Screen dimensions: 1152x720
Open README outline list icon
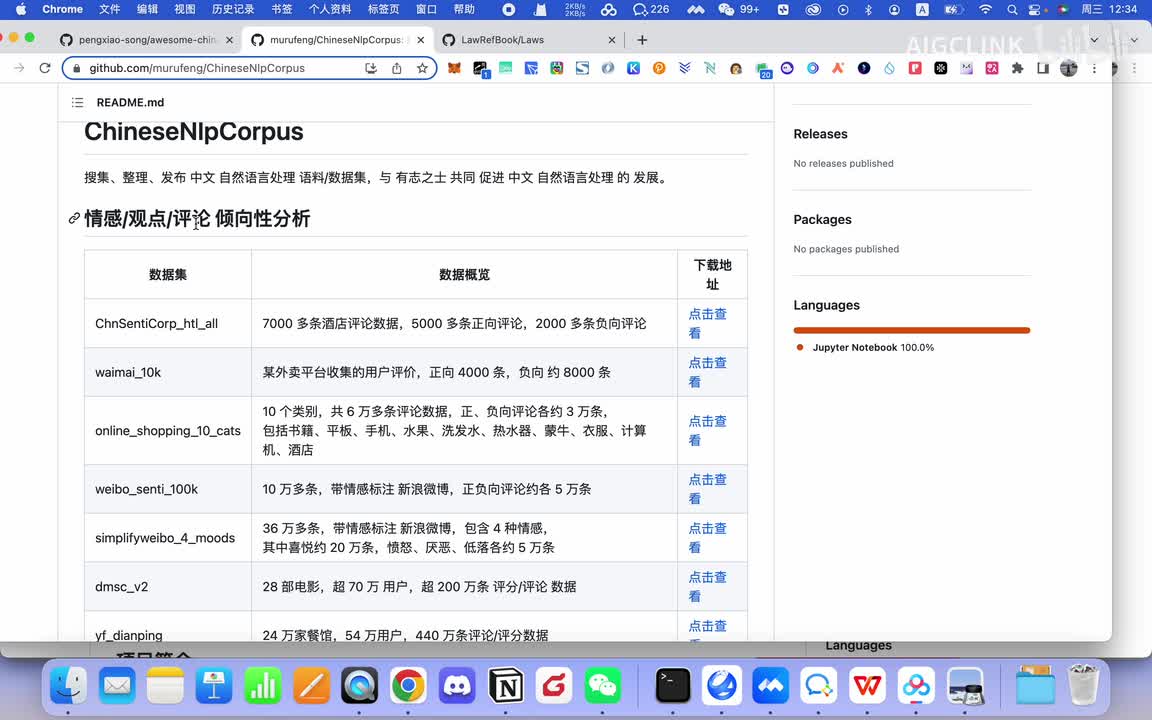click(x=78, y=103)
